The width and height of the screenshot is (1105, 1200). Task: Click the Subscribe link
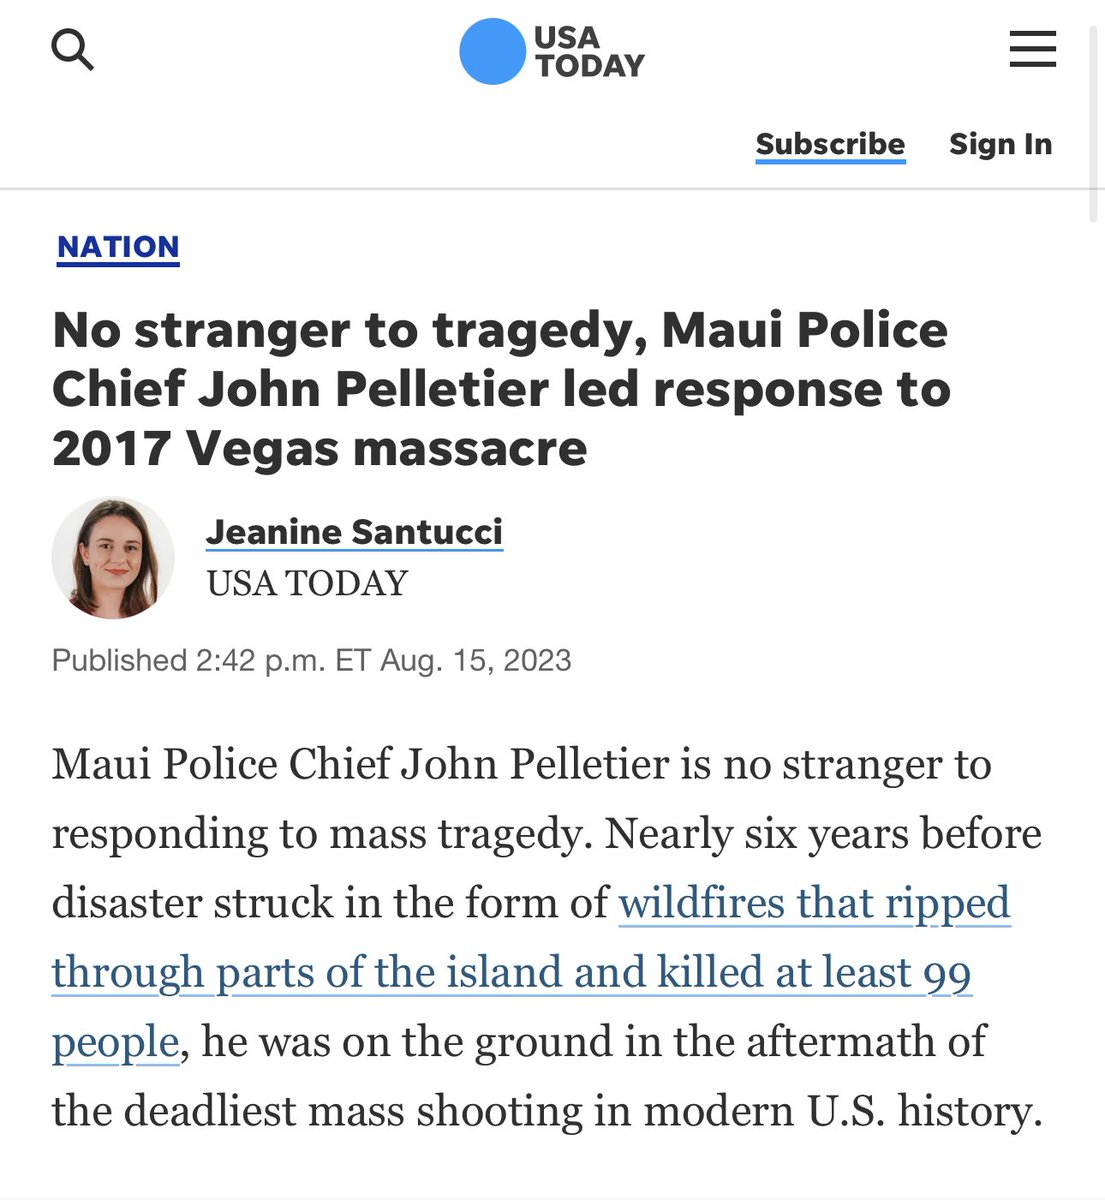point(830,144)
